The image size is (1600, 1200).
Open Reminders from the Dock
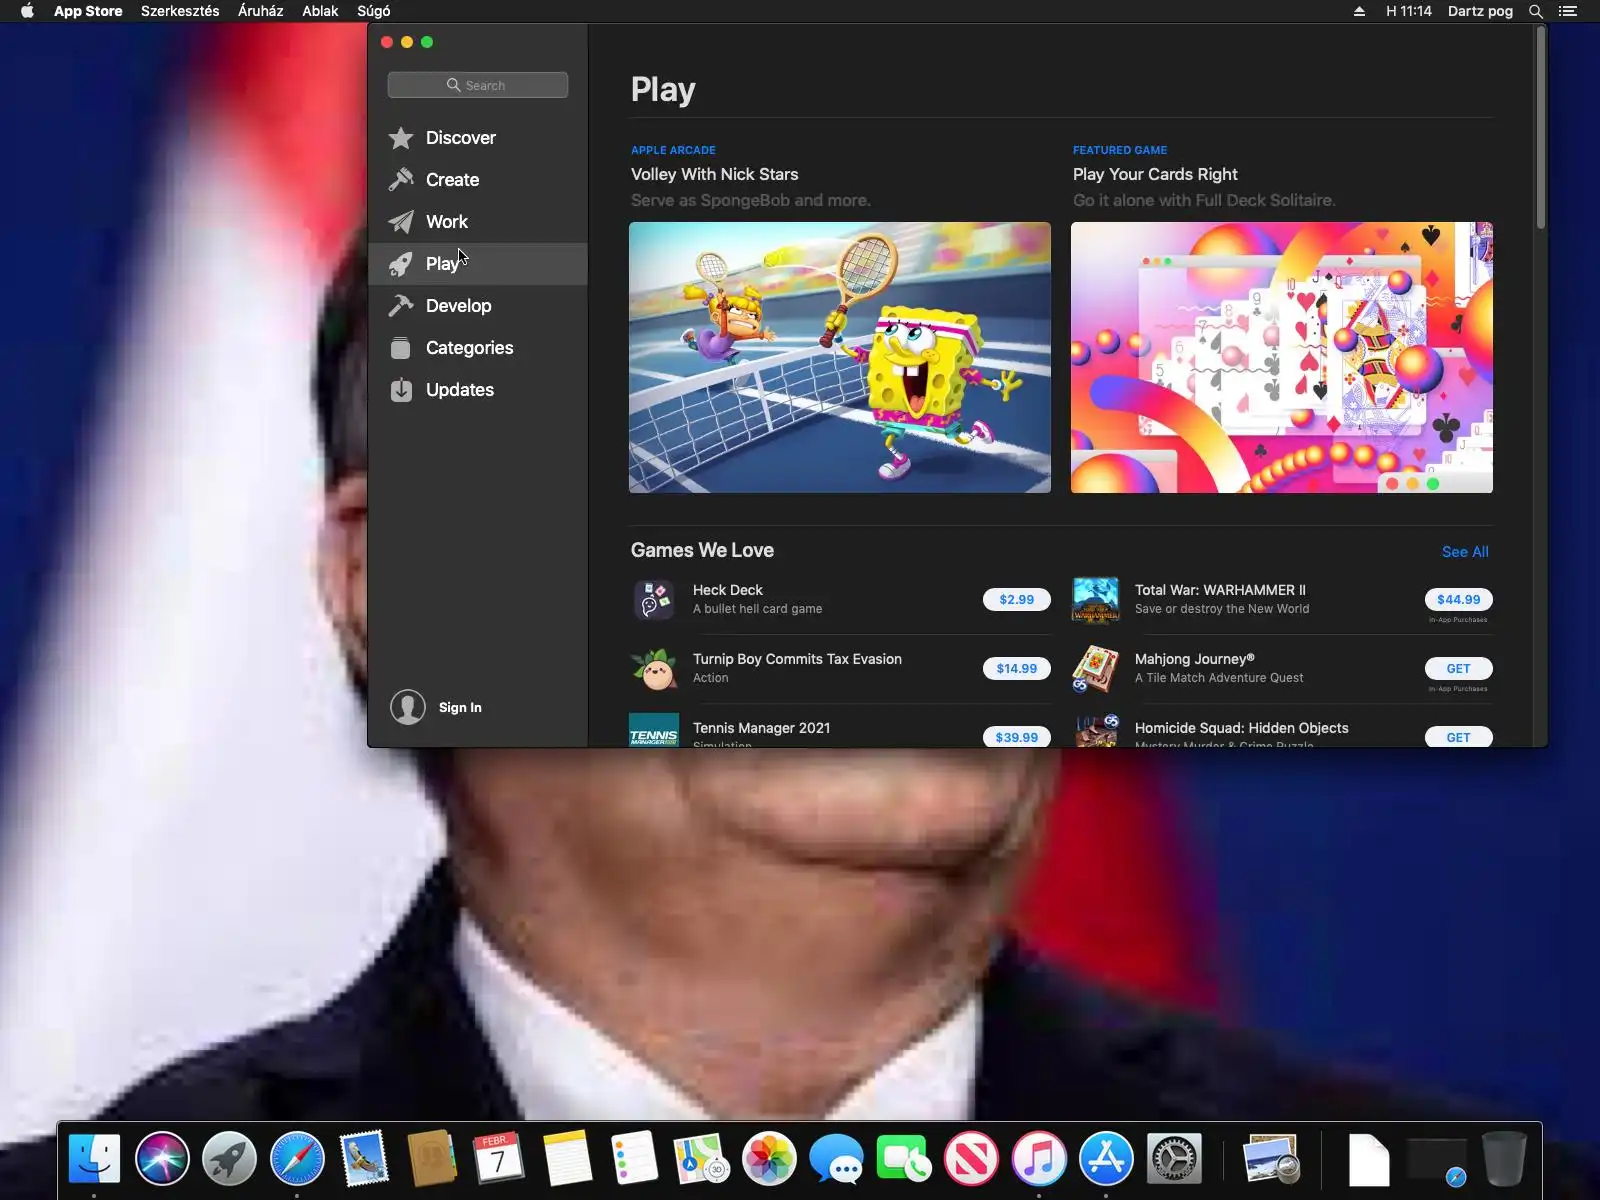click(x=634, y=1159)
